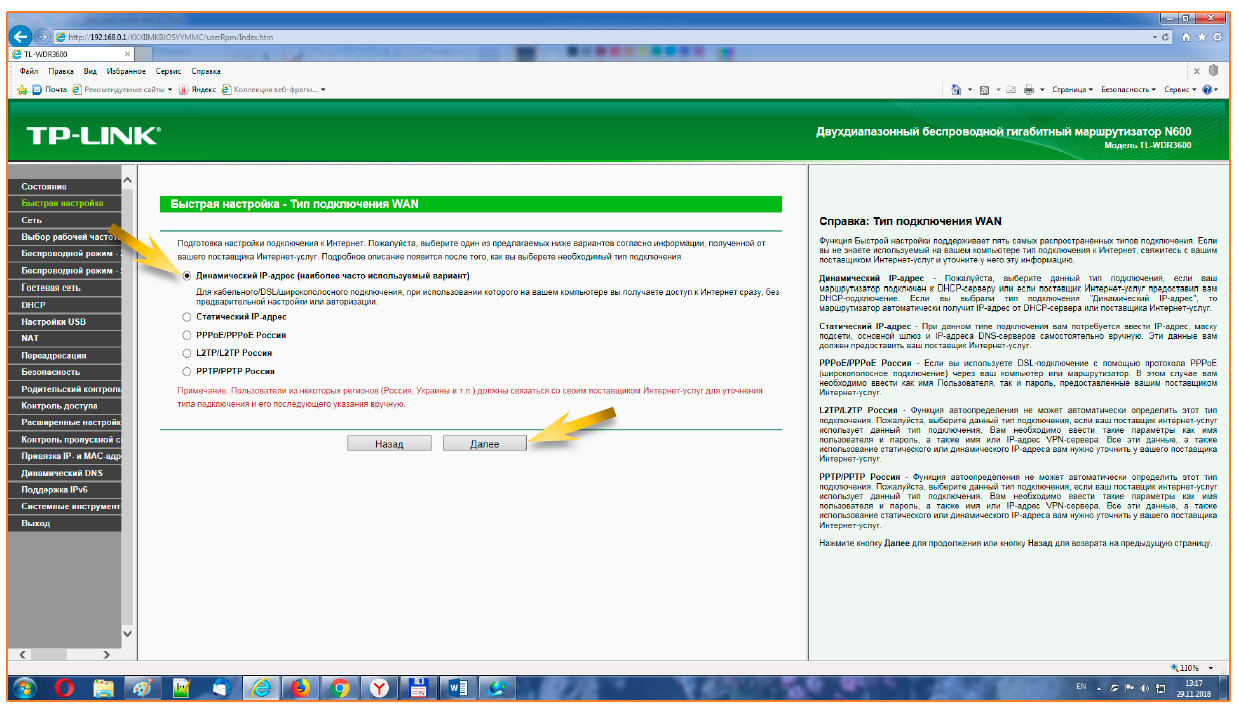The height and width of the screenshot is (718, 1238).
Task: Open the Opera browser taskbar icon
Action: (63, 688)
